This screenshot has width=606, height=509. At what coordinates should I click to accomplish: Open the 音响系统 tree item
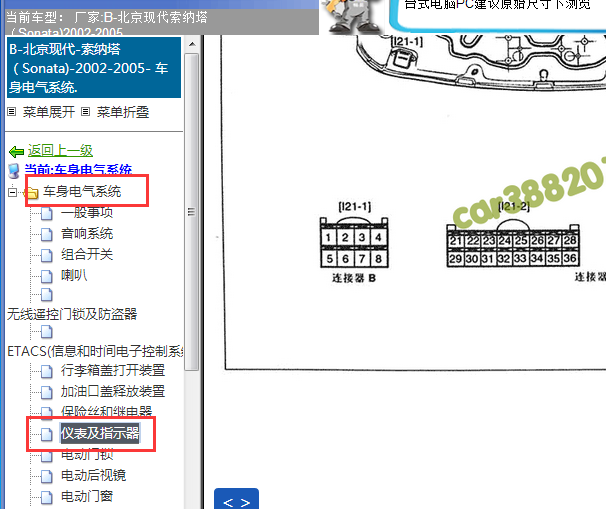click(x=87, y=233)
